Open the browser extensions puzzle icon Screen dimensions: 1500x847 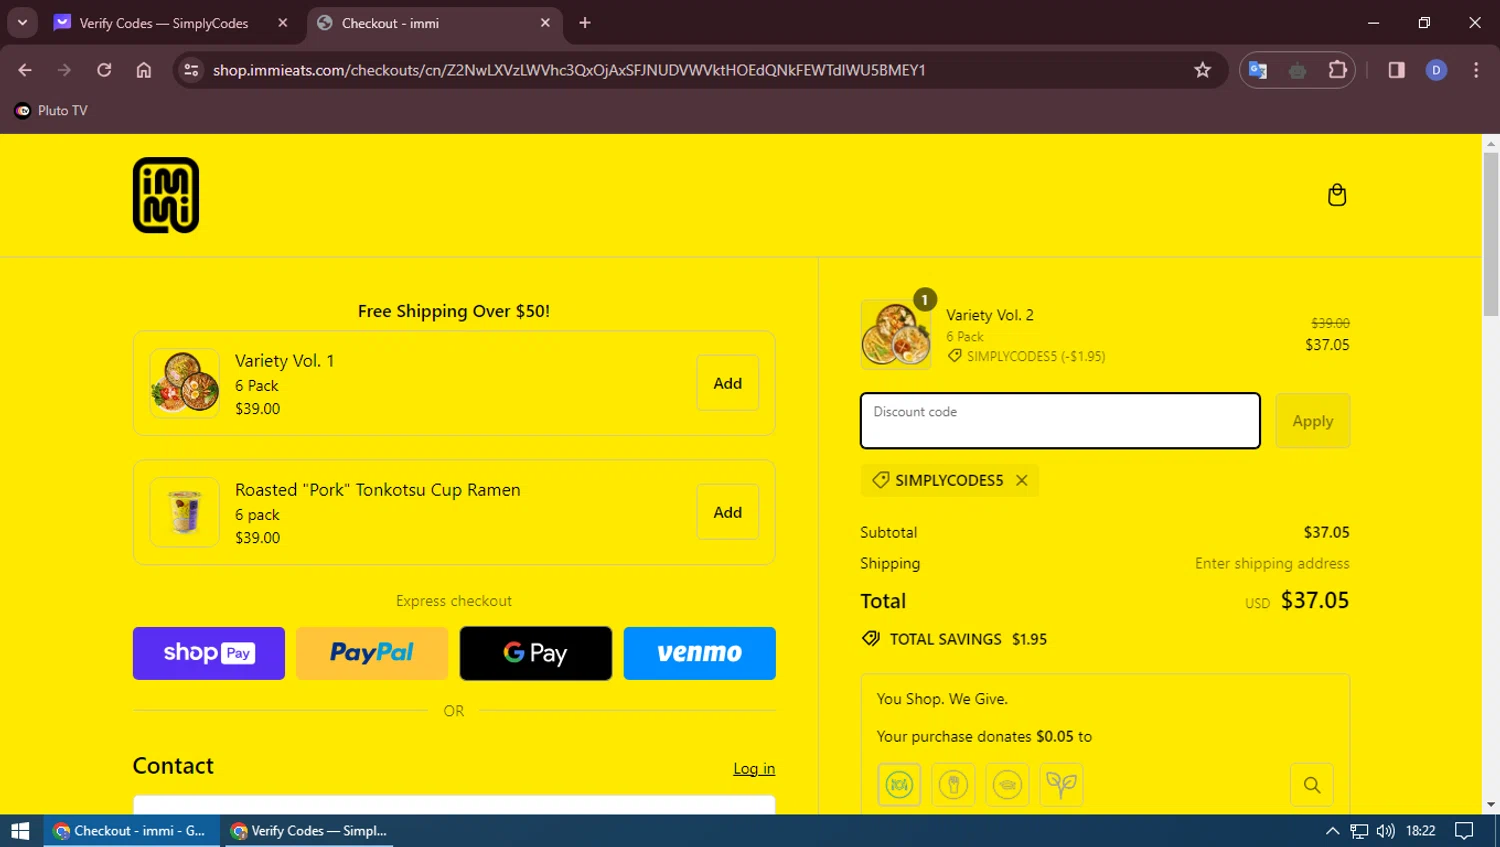pos(1337,70)
